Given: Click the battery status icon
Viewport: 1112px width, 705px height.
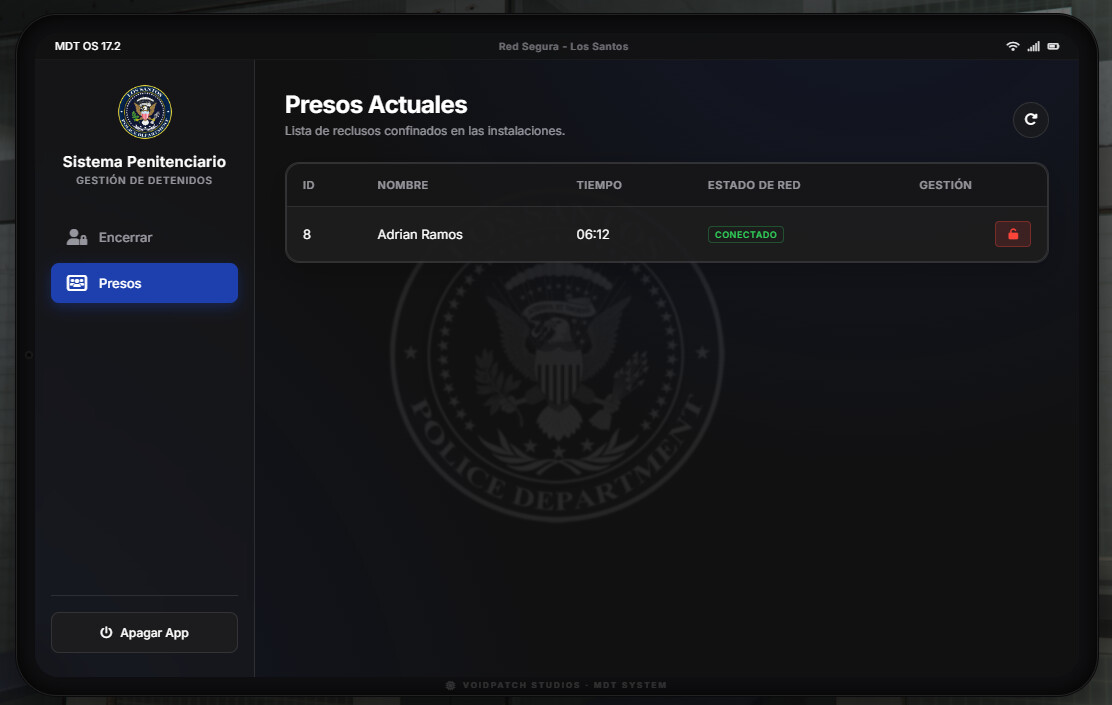Looking at the screenshot, I should click(x=1053, y=46).
